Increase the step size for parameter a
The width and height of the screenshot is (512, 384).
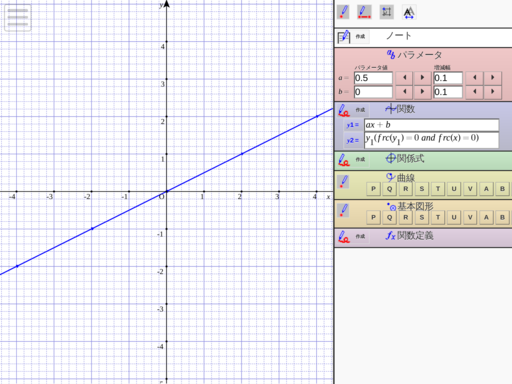(493, 78)
